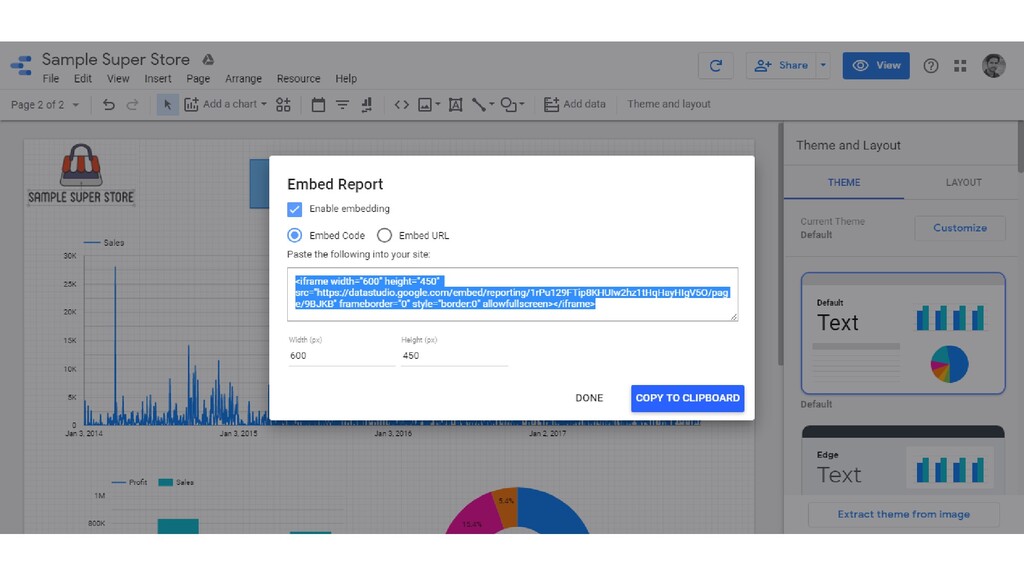Viewport: 1024px width, 576px height.
Task: Open the Google apps grid icon
Action: (960, 65)
